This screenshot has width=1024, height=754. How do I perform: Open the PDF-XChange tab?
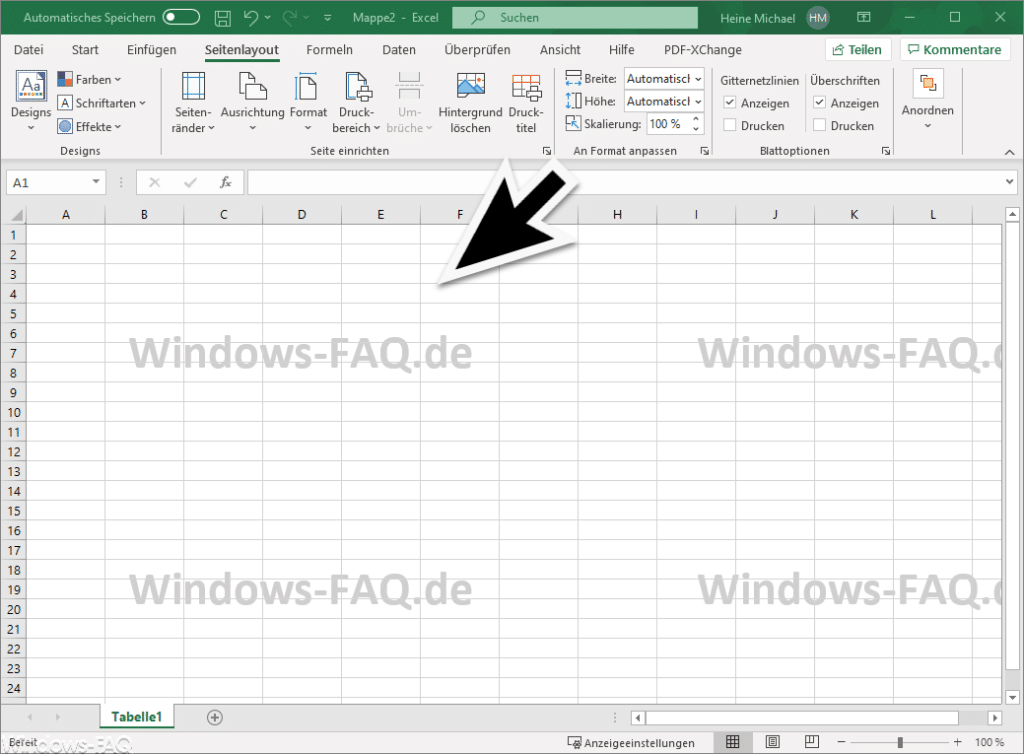pos(703,50)
